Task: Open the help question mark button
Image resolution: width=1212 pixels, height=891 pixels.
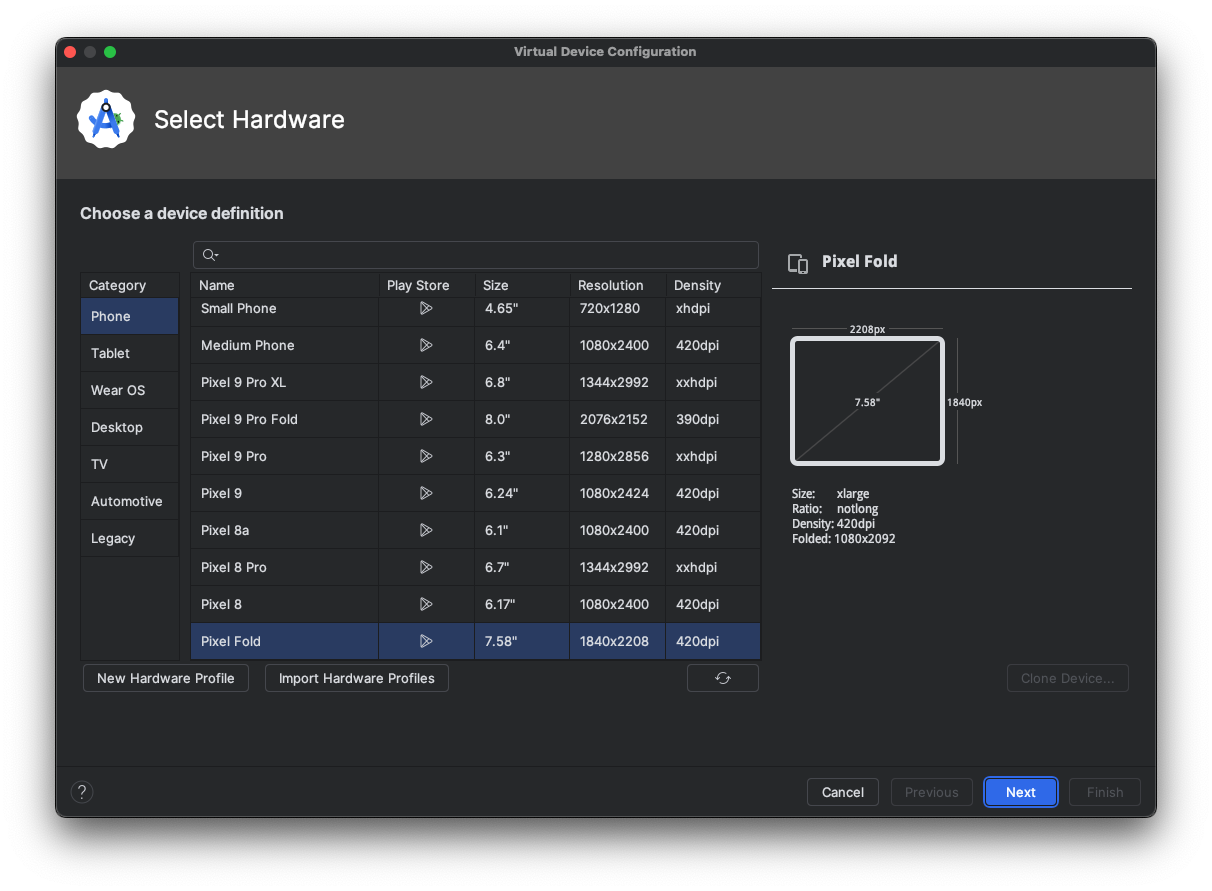Action: [x=82, y=792]
